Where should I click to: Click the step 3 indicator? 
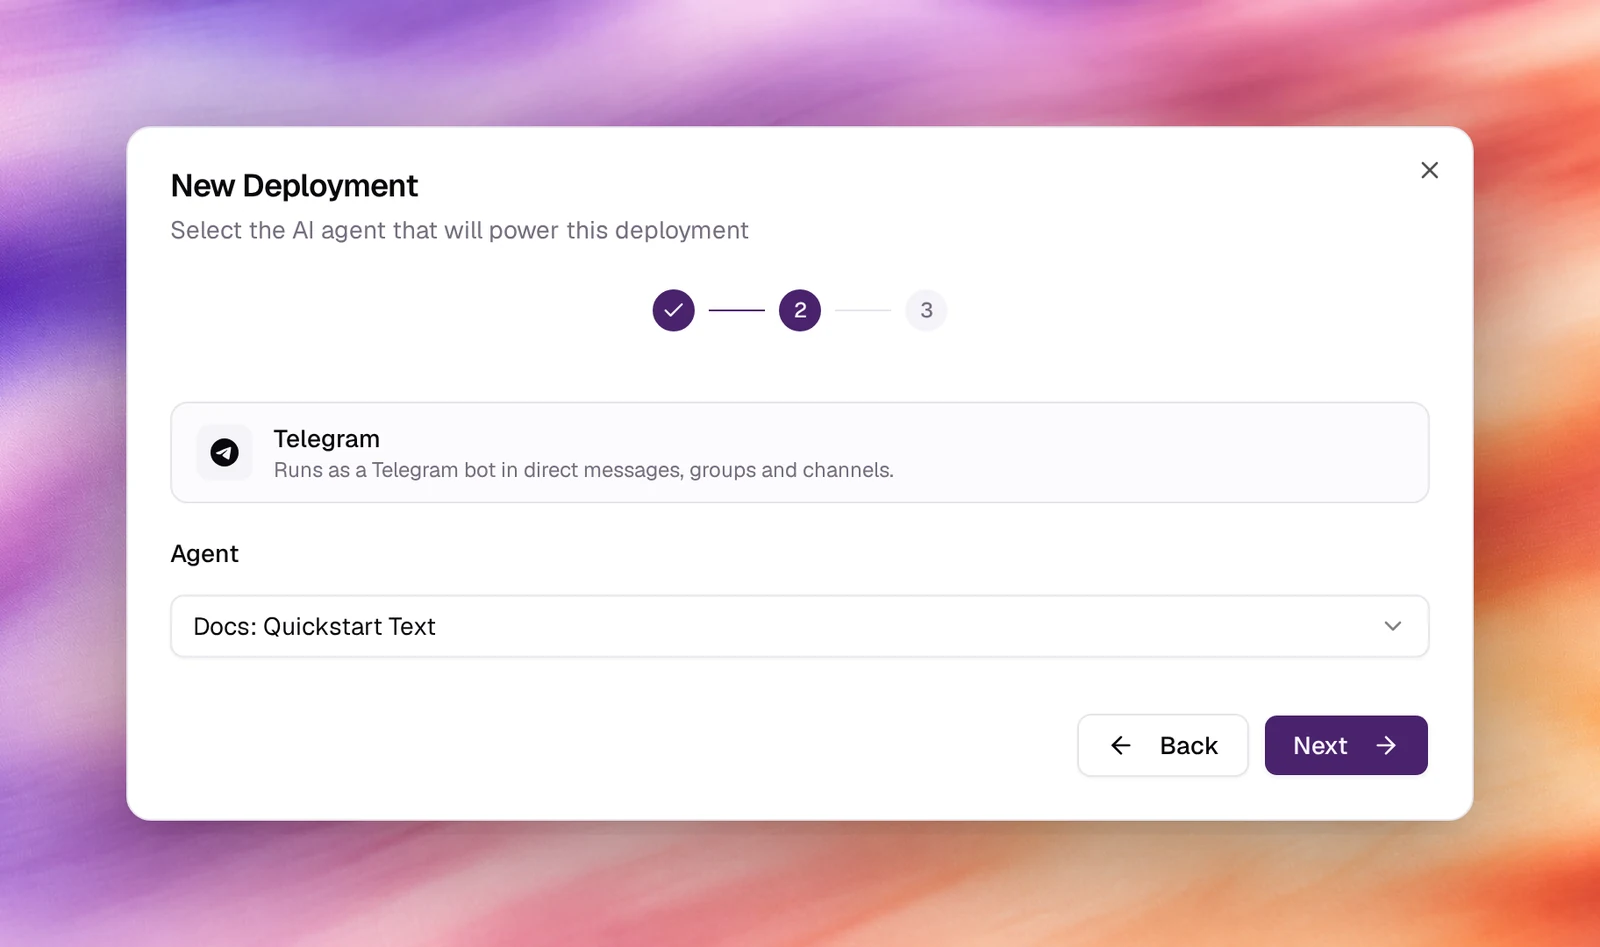tap(926, 310)
